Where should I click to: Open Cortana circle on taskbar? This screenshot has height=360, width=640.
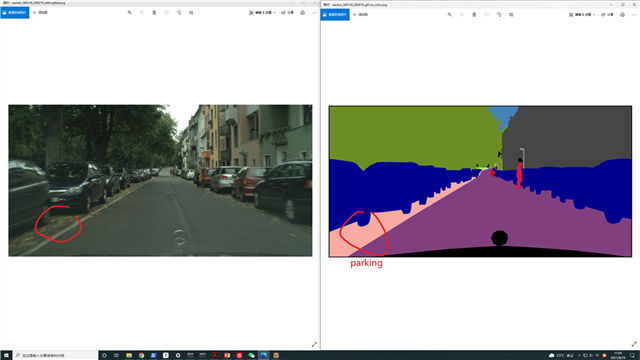pos(104,356)
